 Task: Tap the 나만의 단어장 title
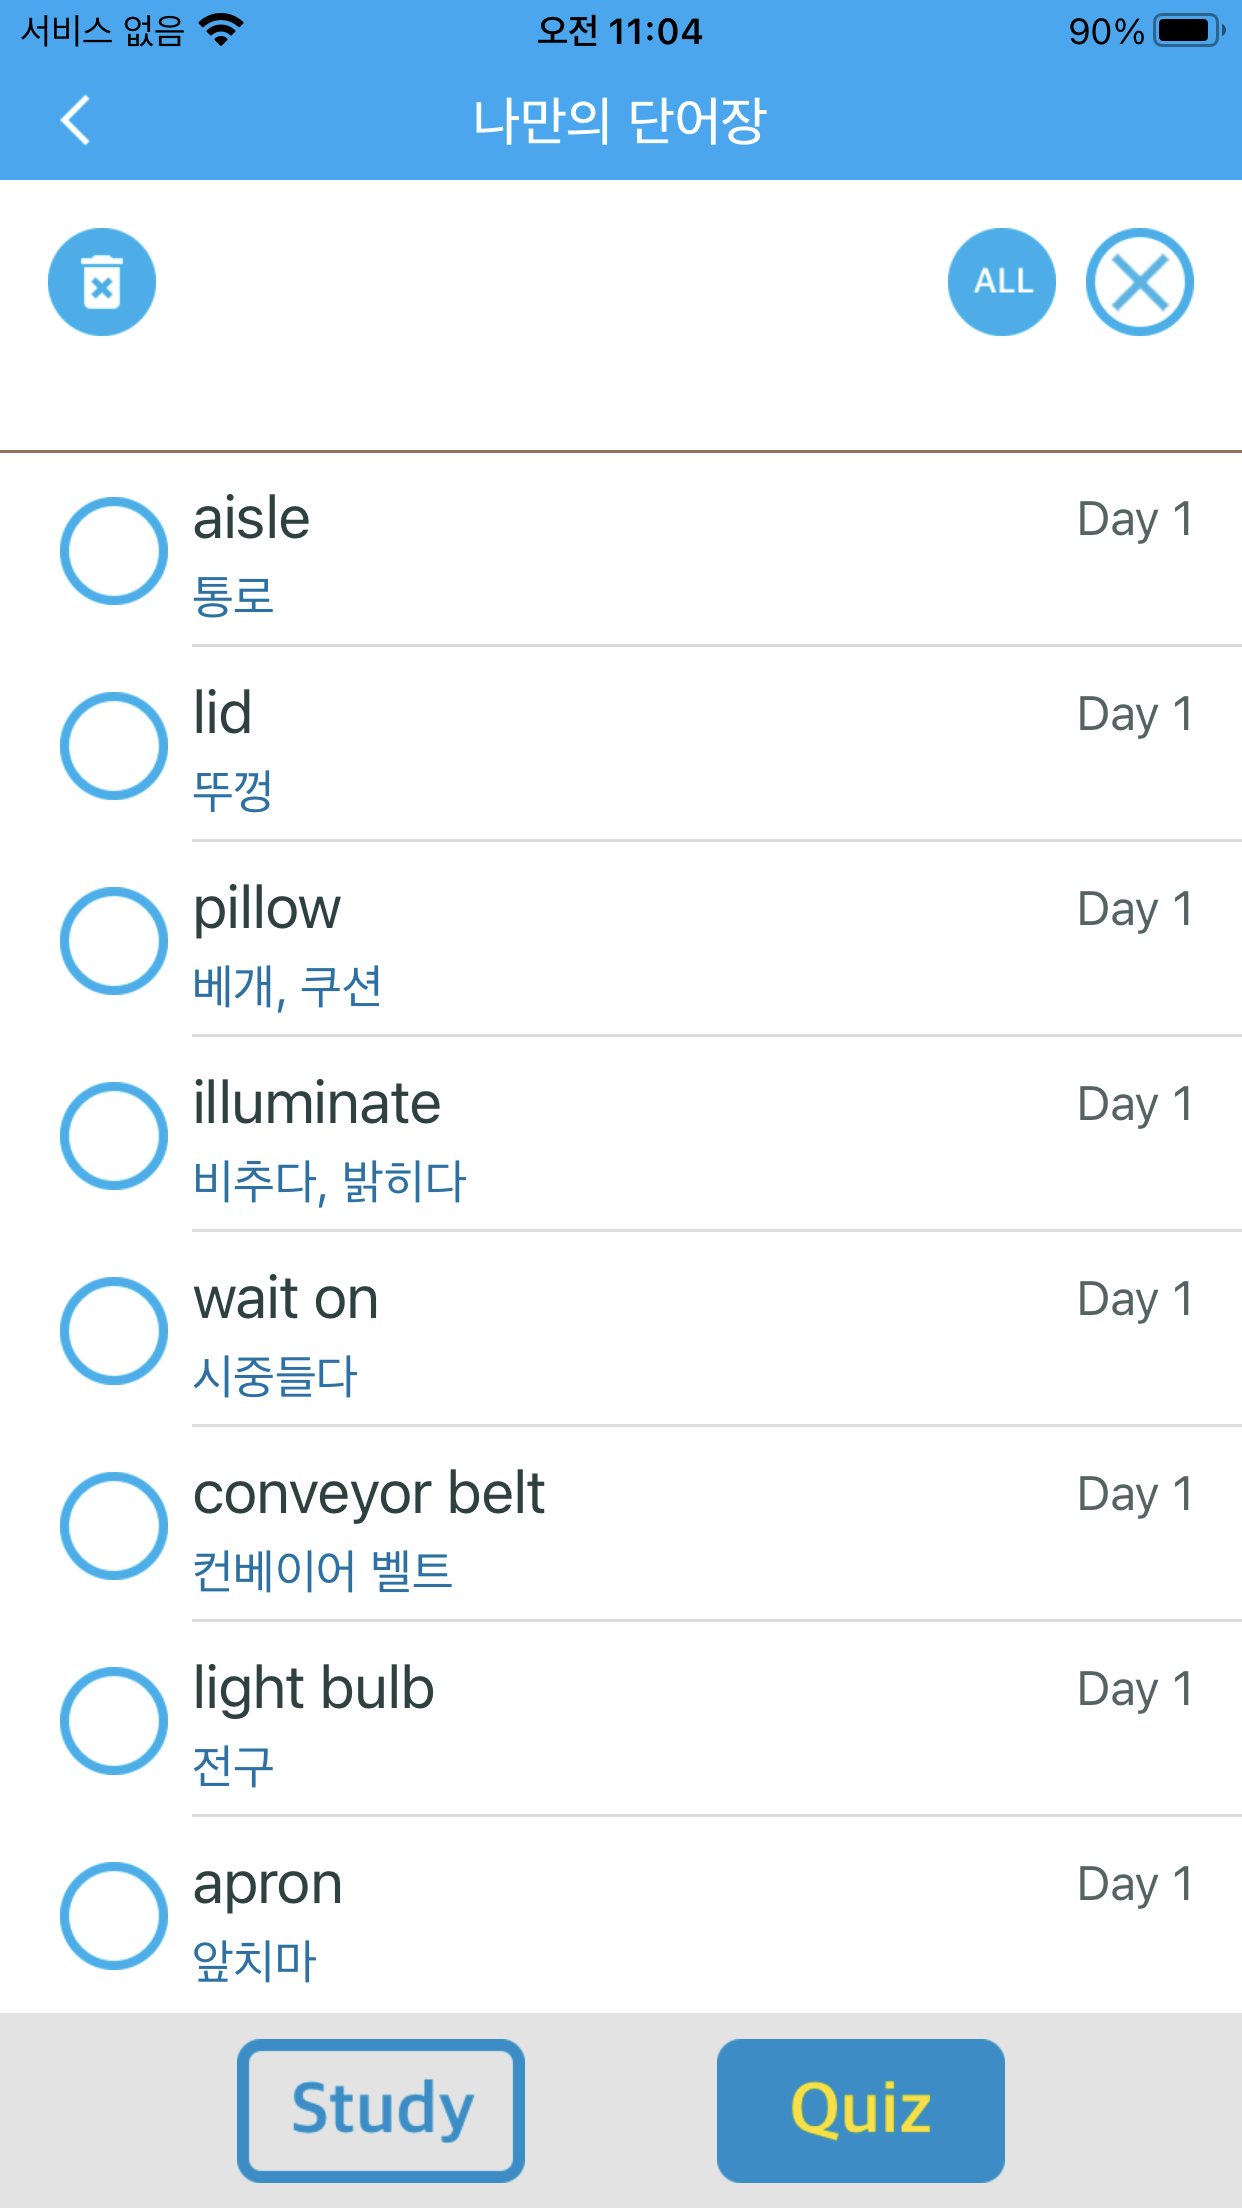(620, 121)
